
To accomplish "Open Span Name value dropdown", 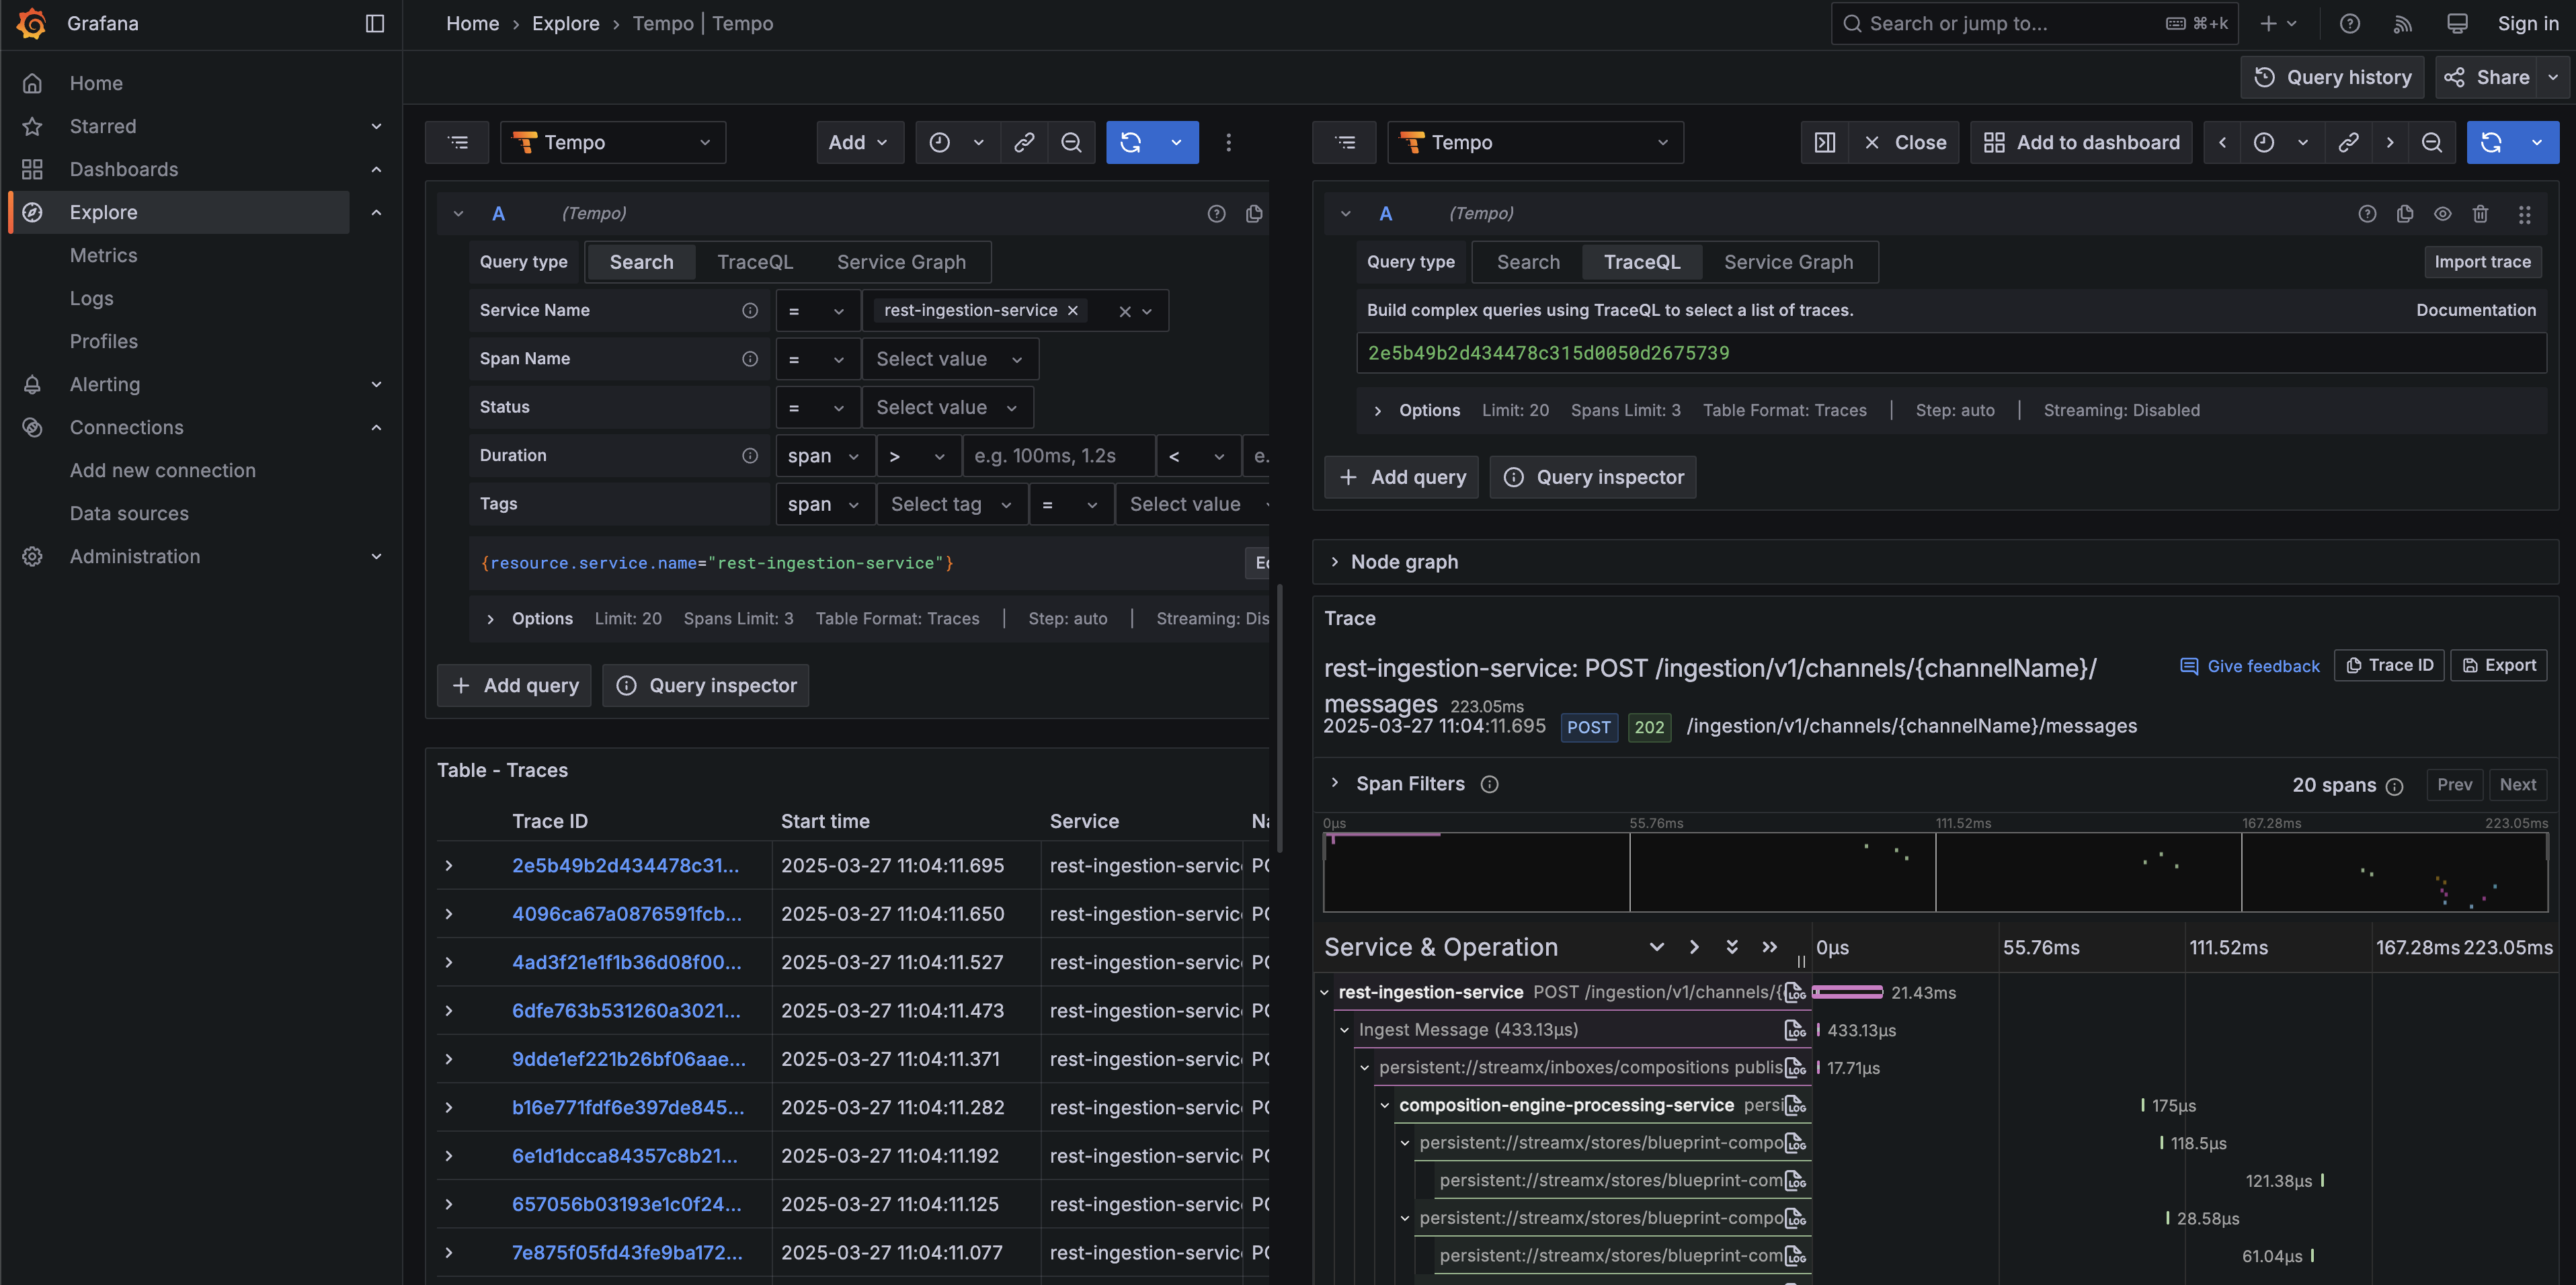I will click(x=950, y=359).
